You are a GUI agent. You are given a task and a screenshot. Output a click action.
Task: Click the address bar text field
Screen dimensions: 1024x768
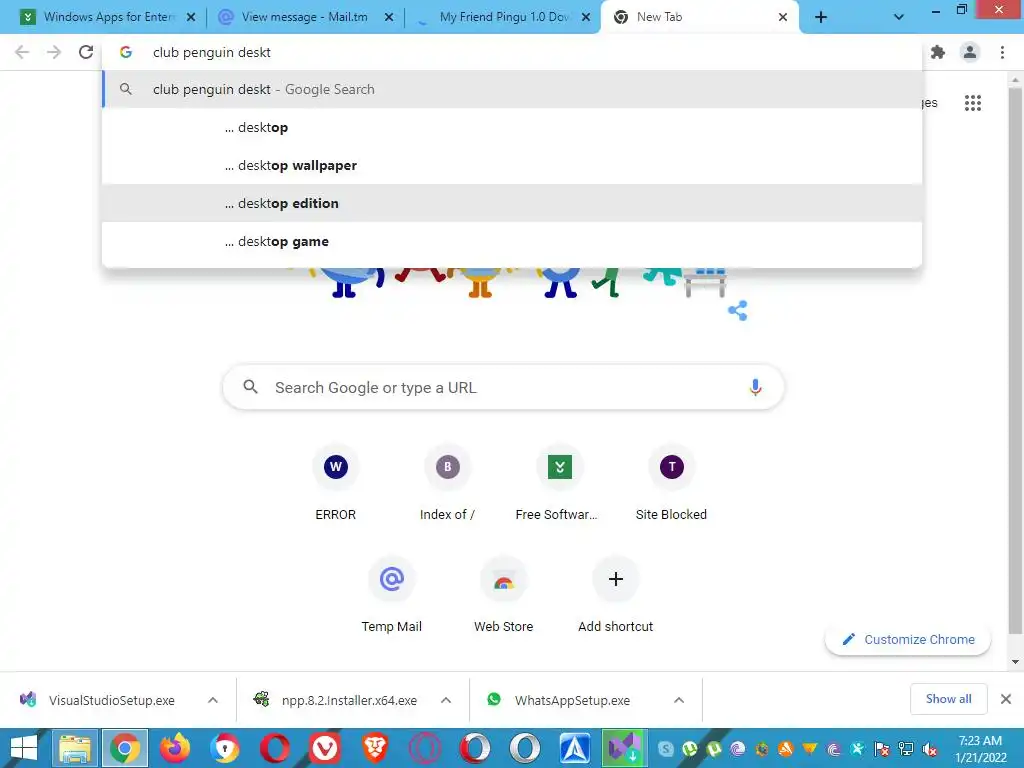pyautogui.click(x=512, y=52)
